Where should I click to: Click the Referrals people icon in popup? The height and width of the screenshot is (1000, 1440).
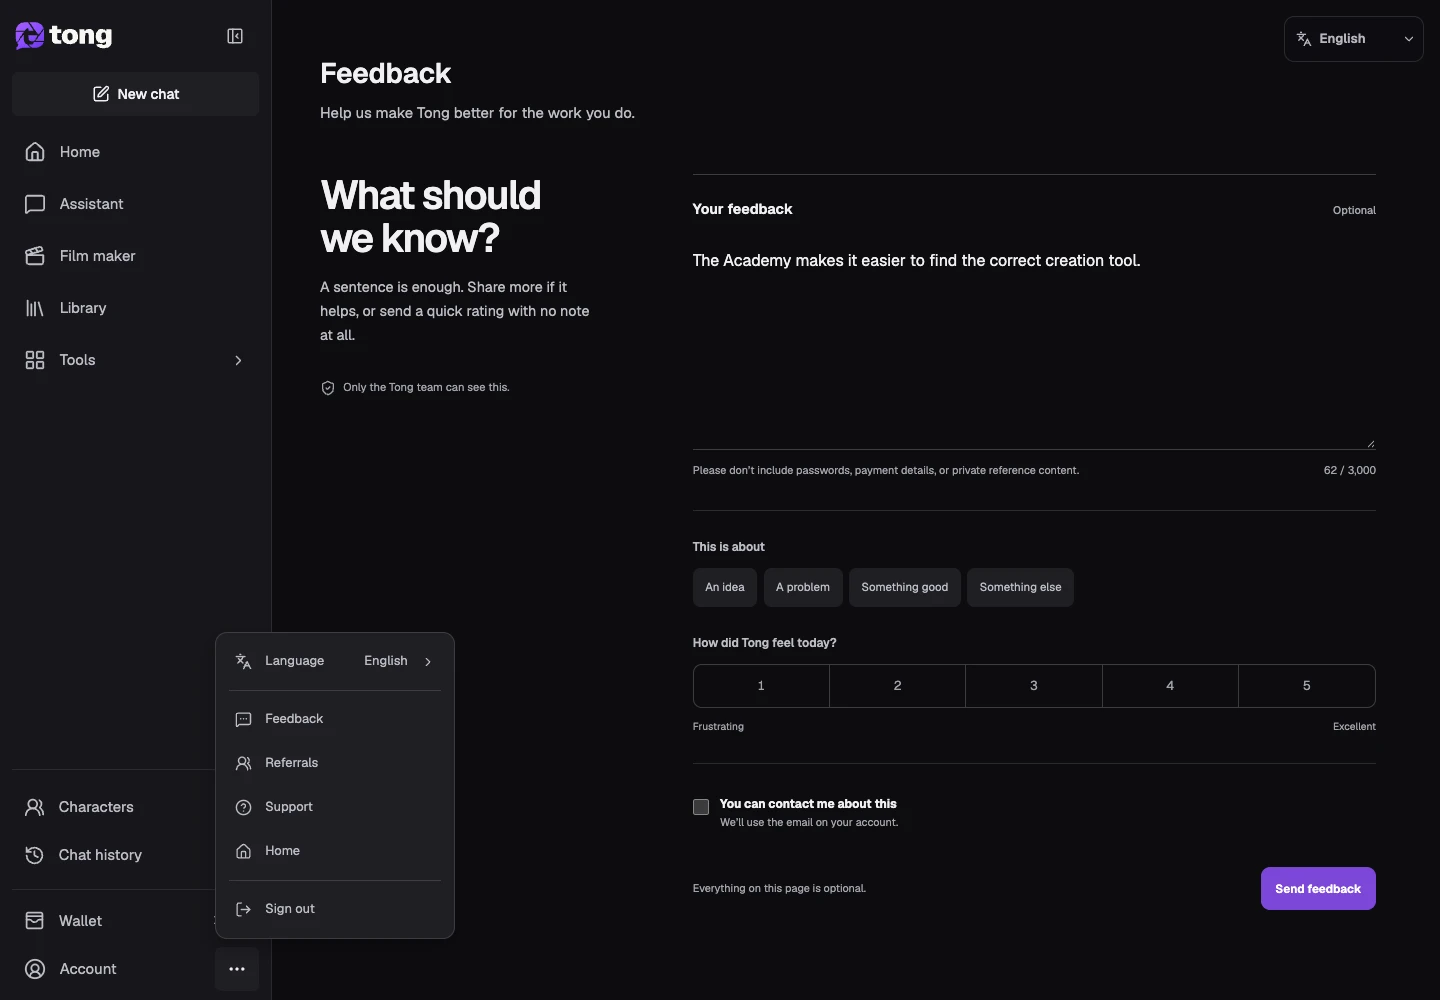(243, 763)
